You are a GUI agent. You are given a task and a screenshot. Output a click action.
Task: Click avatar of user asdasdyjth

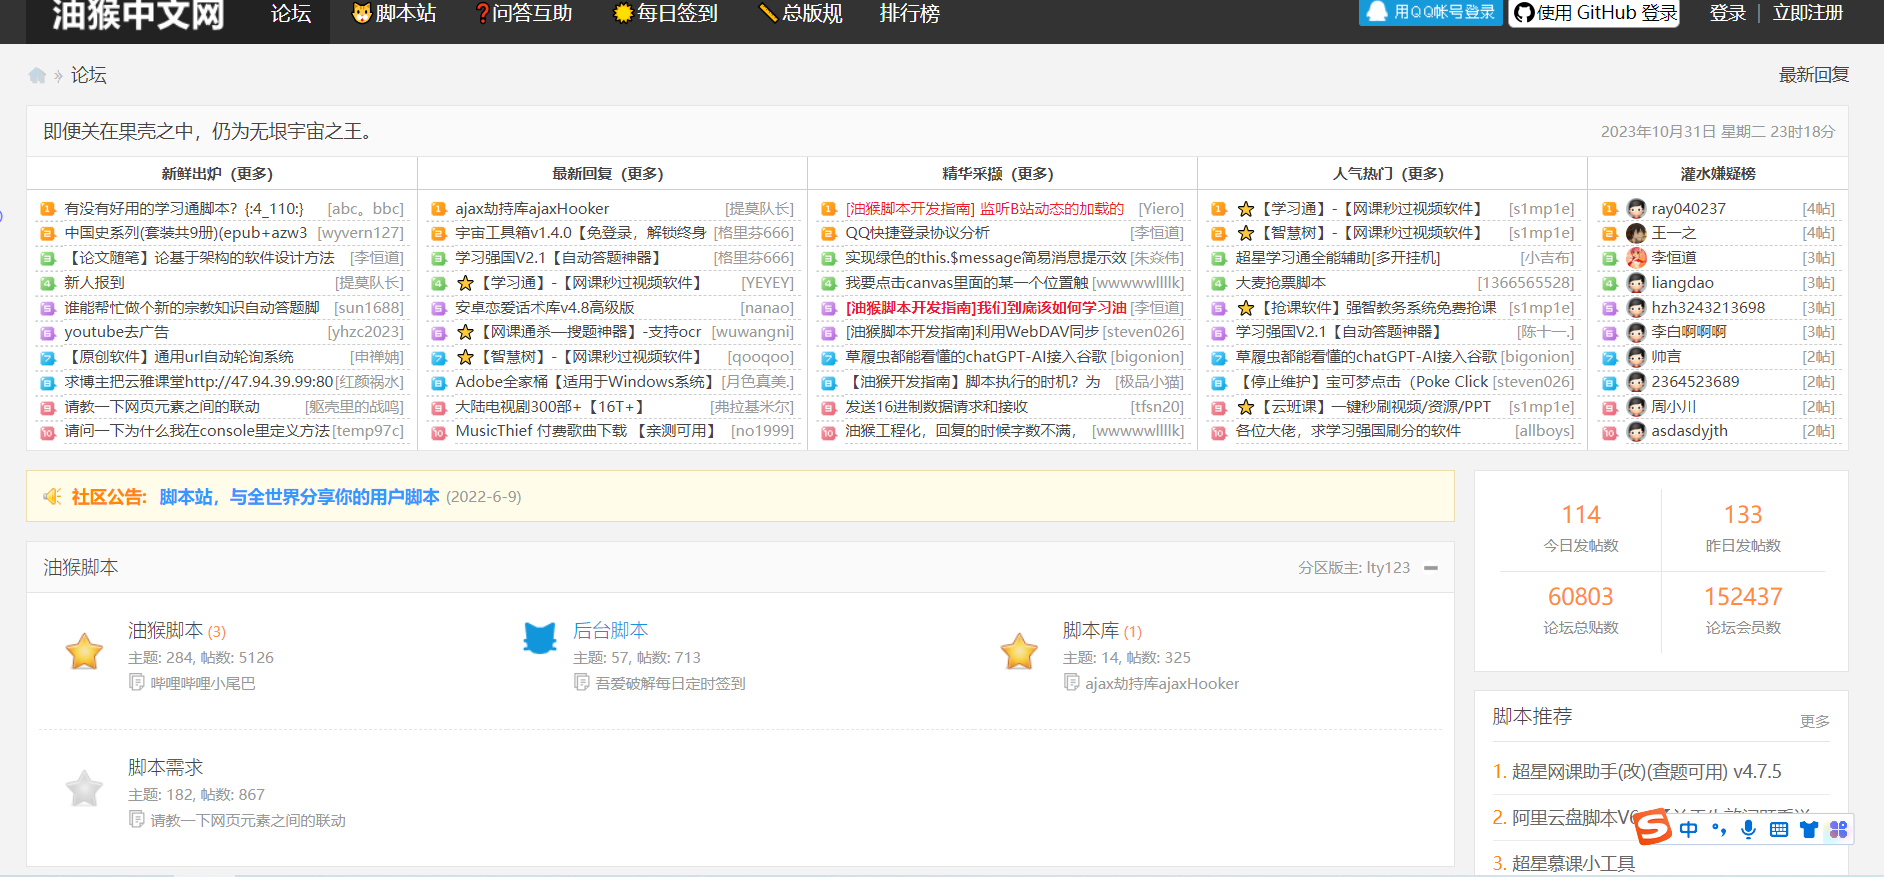point(1636,431)
